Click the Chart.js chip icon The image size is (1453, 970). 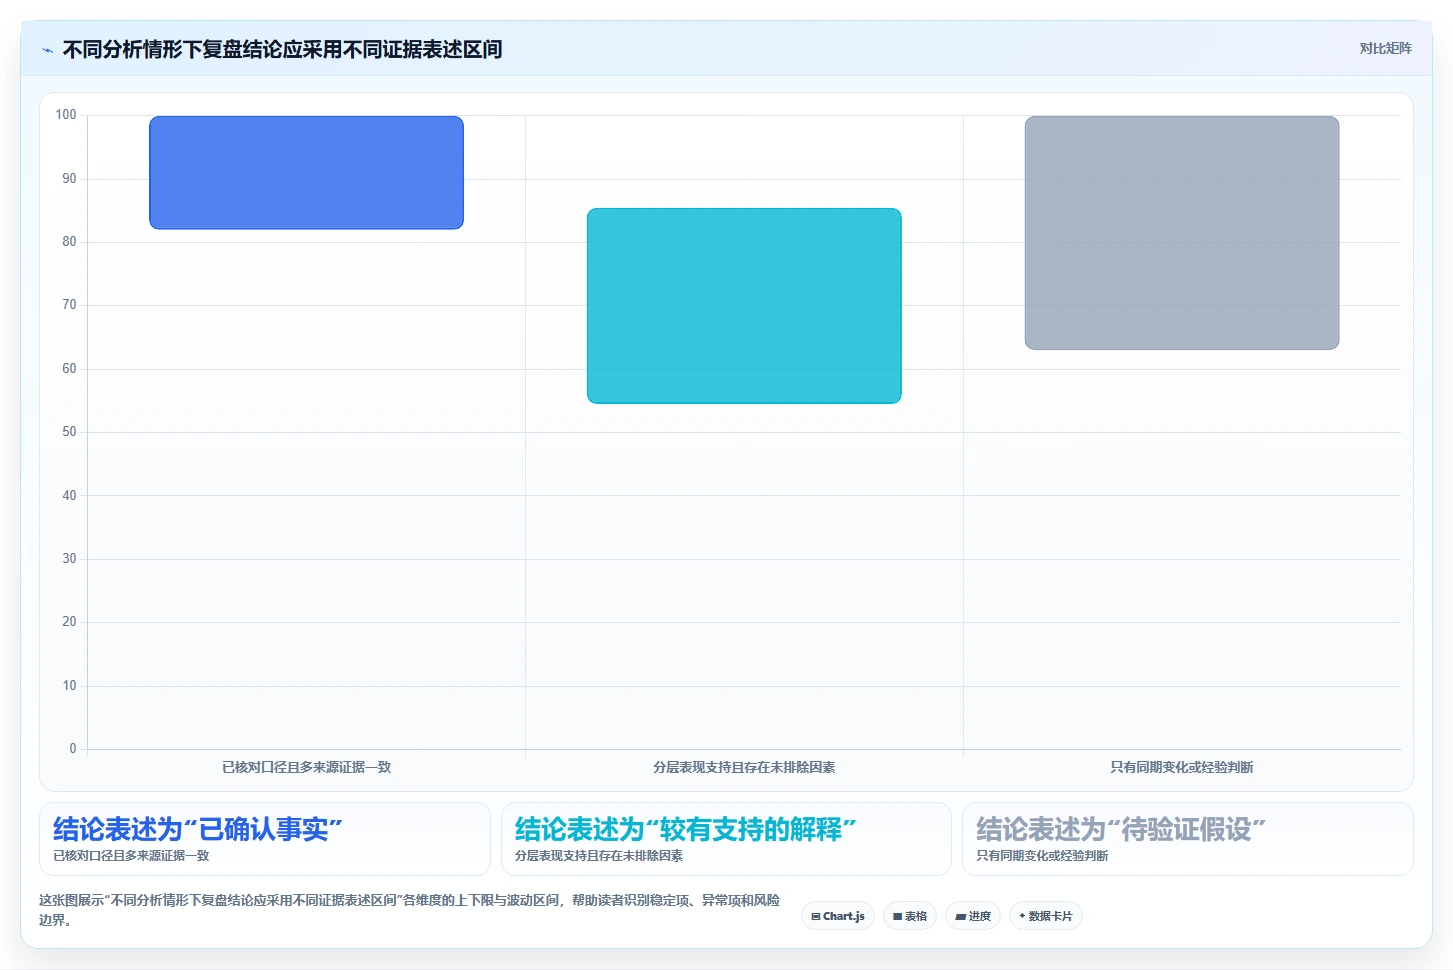816,916
